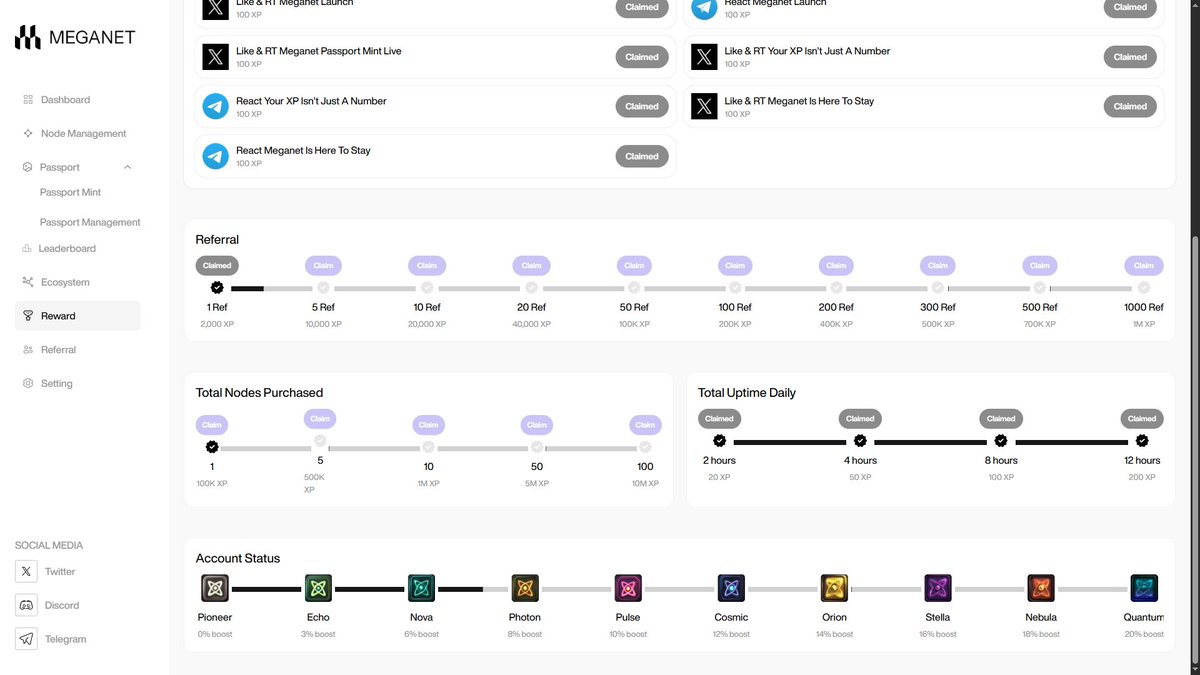Click the Claimed badge for 1 Ref
Image resolution: width=1200 pixels, height=675 pixels.
coord(217,266)
